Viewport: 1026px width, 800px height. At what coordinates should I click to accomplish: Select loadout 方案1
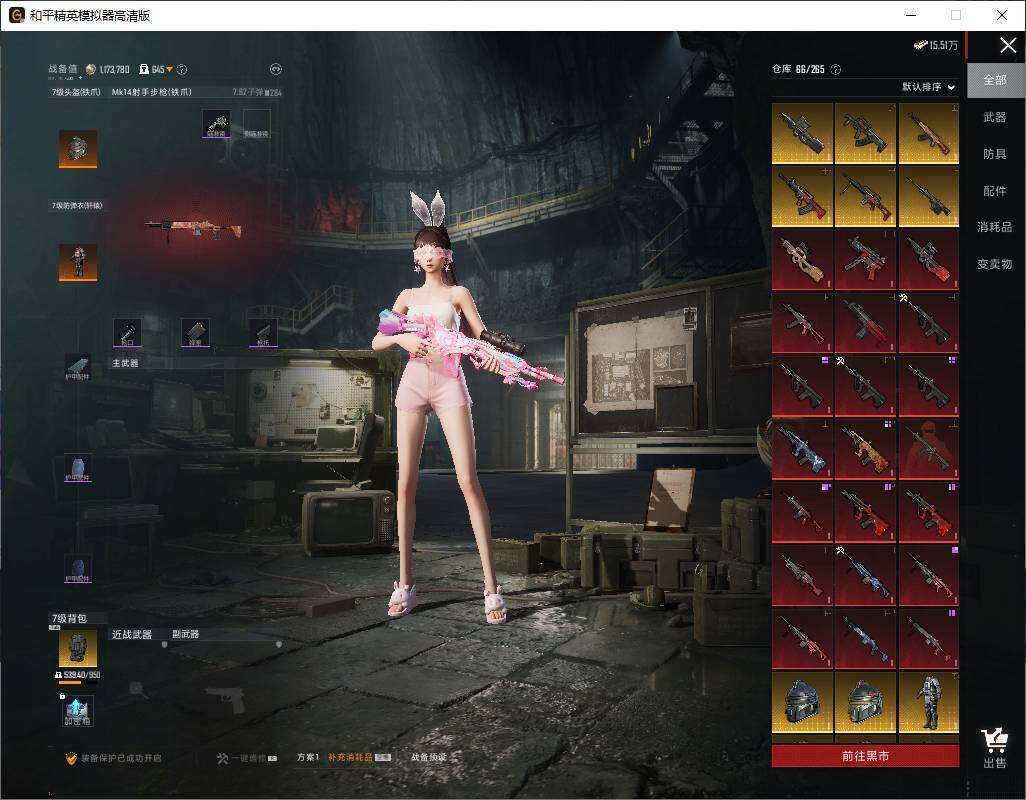coord(308,757)
